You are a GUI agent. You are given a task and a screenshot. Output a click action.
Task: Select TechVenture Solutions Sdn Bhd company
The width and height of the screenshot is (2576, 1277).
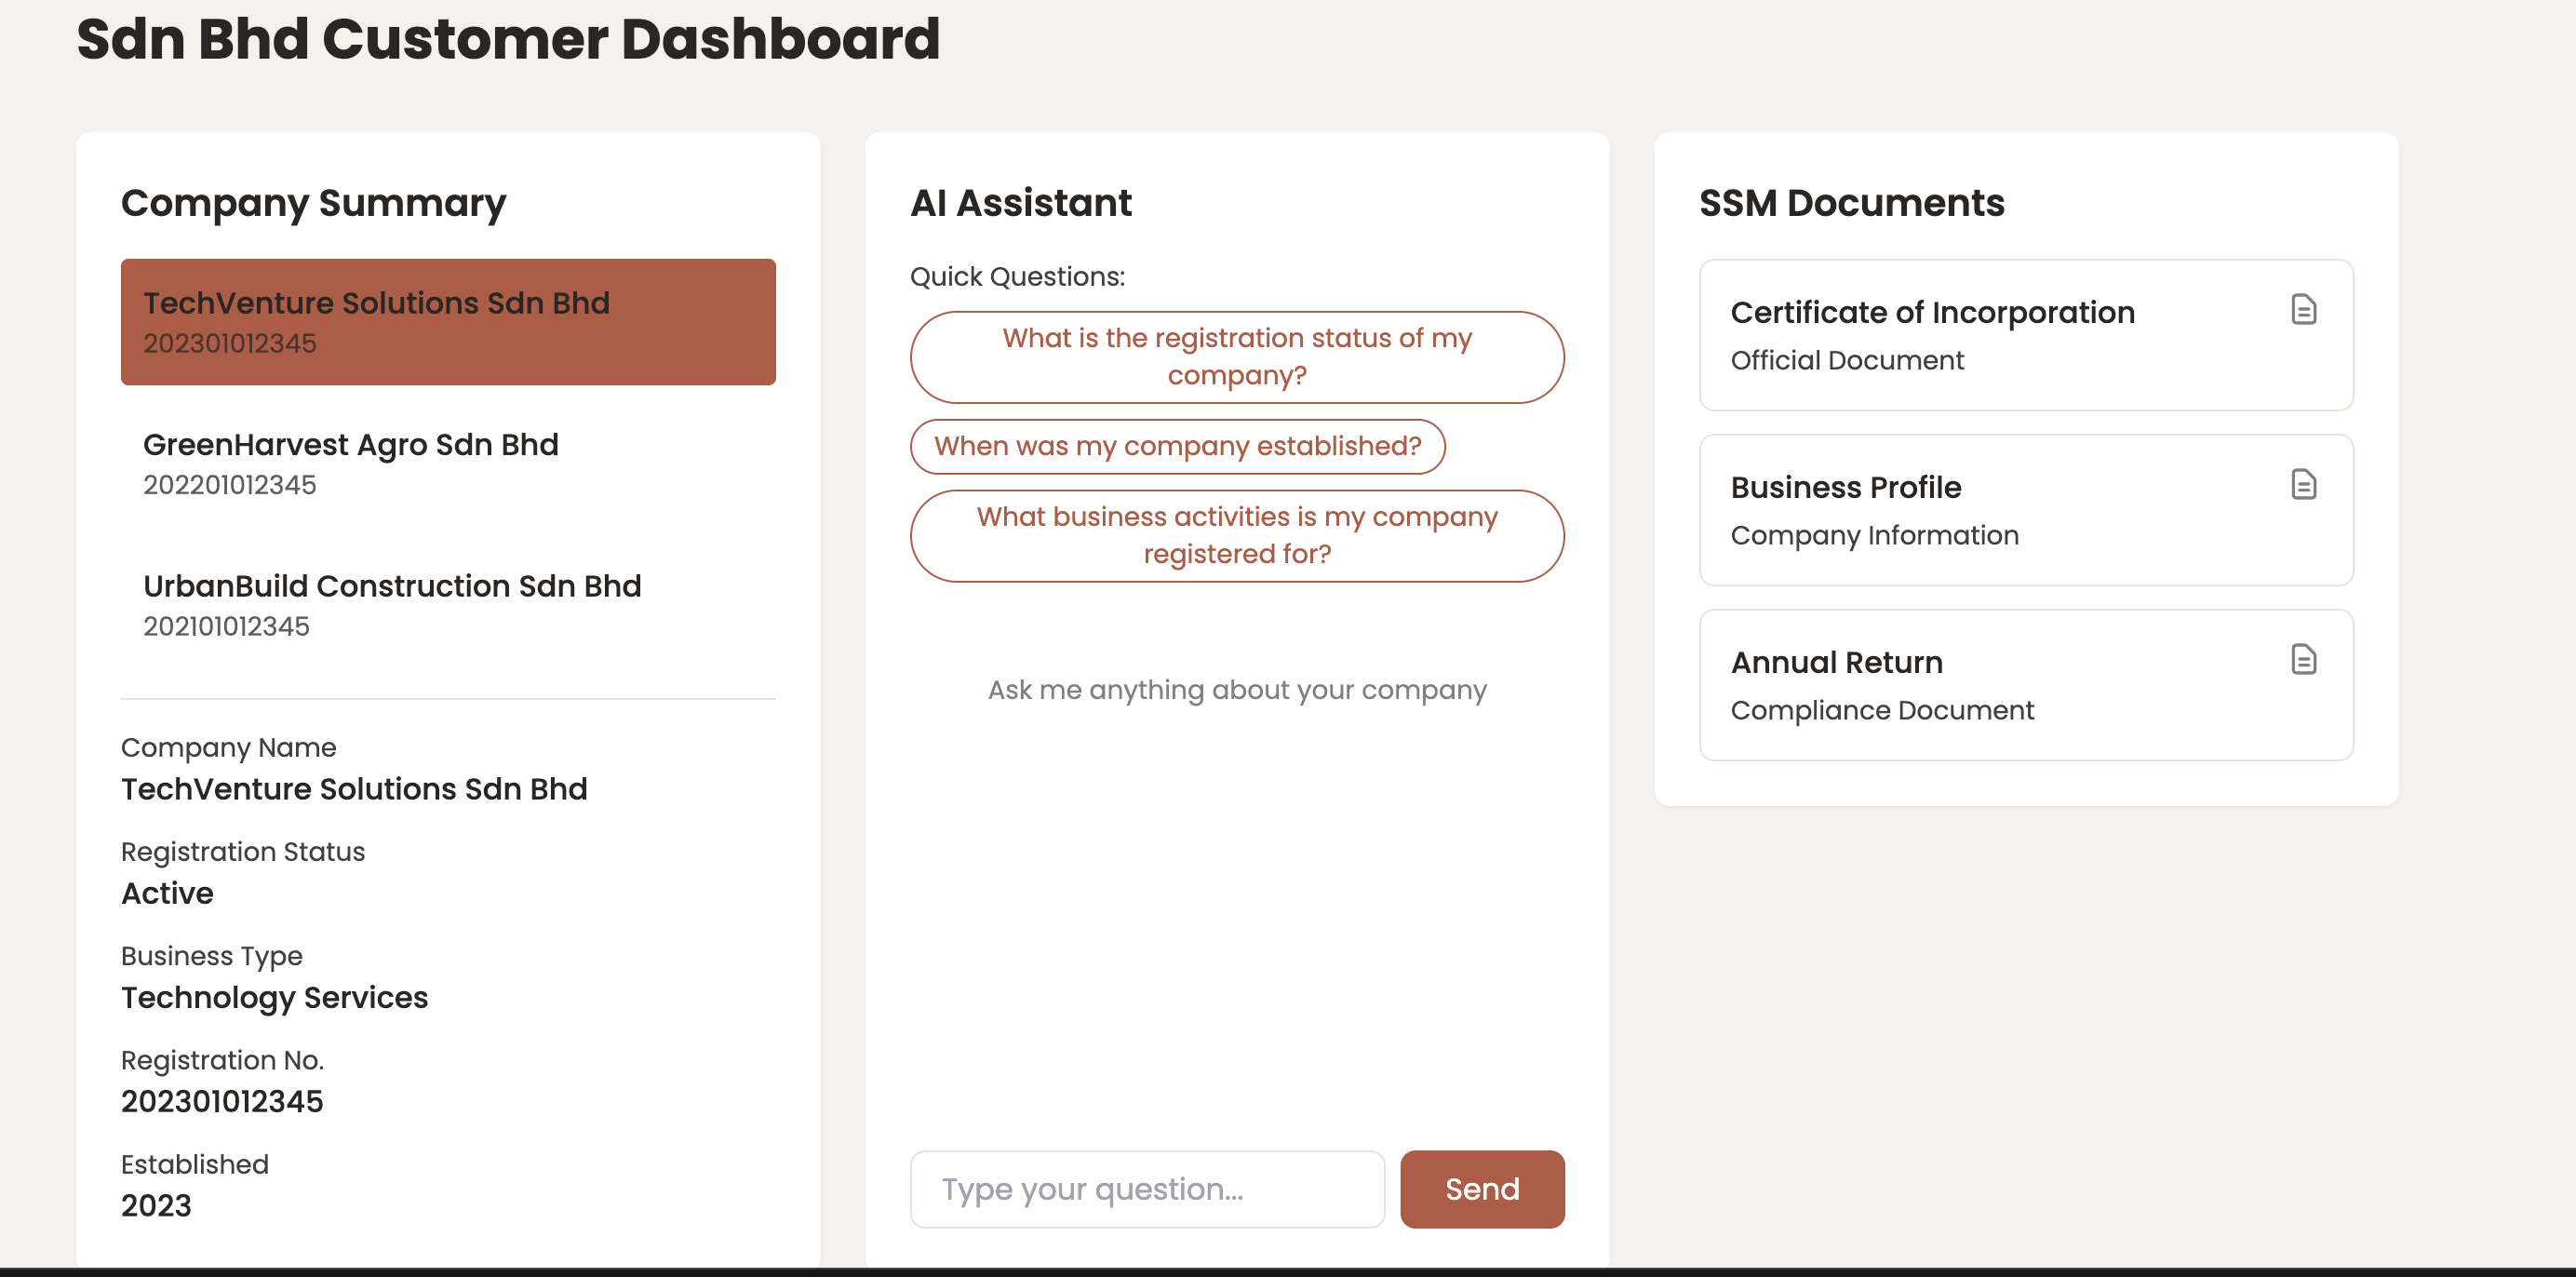coord(448,322)
